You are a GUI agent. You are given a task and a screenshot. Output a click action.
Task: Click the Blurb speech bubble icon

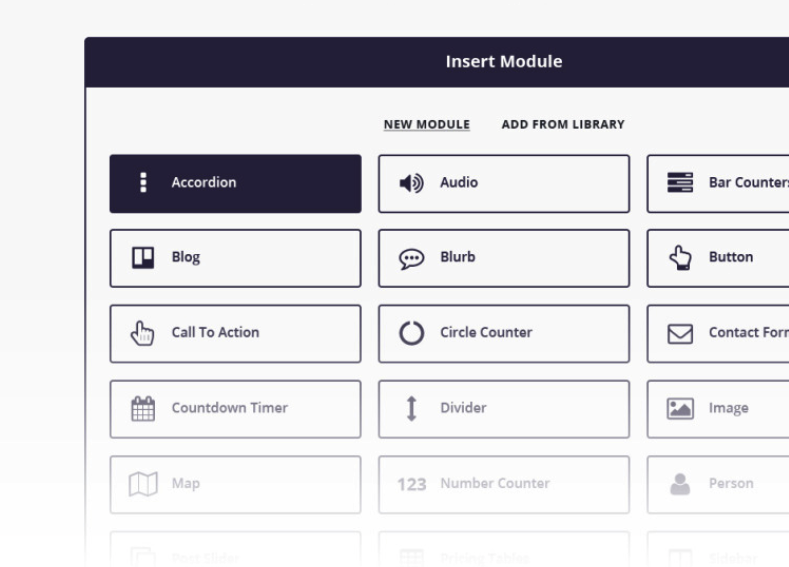[x=411, y=258]
